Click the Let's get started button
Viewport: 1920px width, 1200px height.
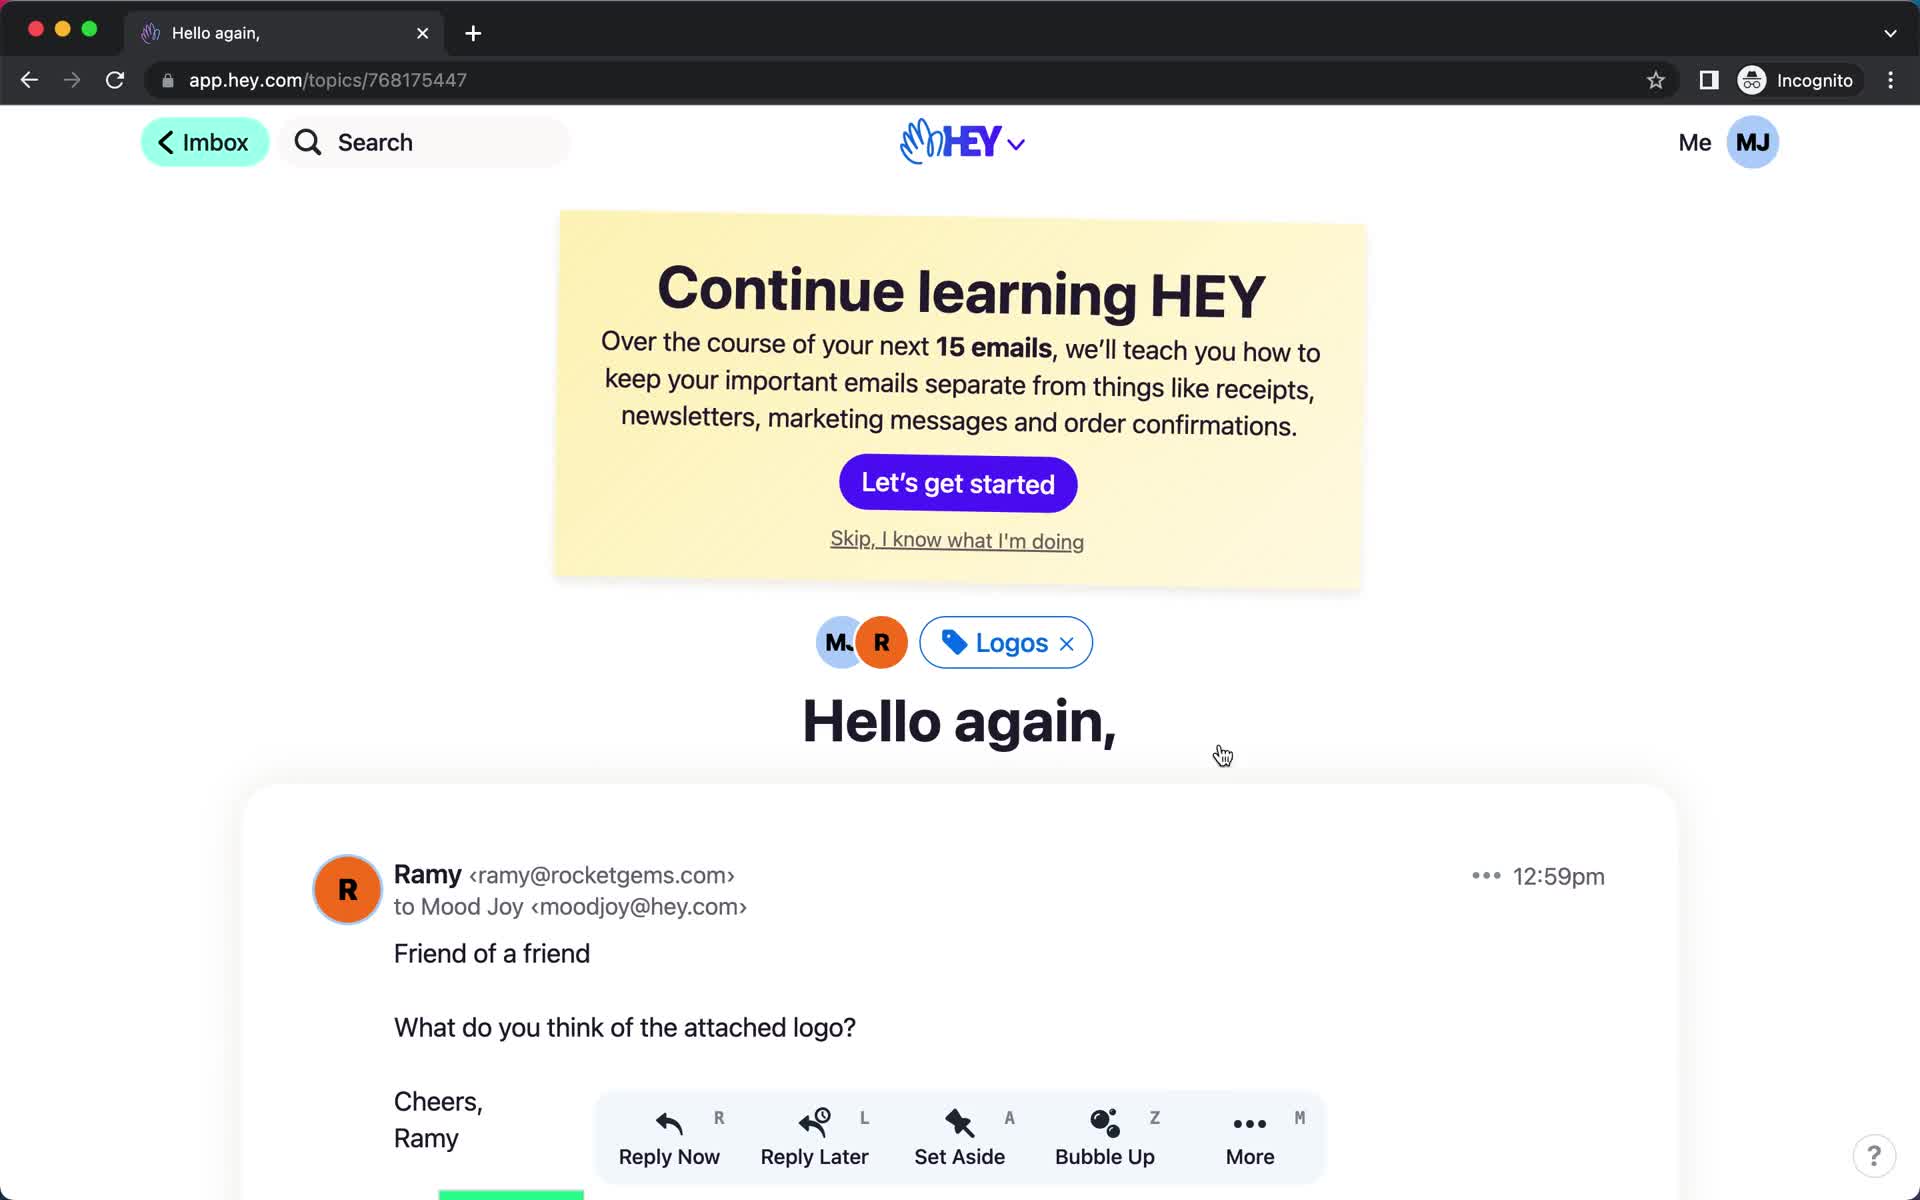tap(958, 484)
